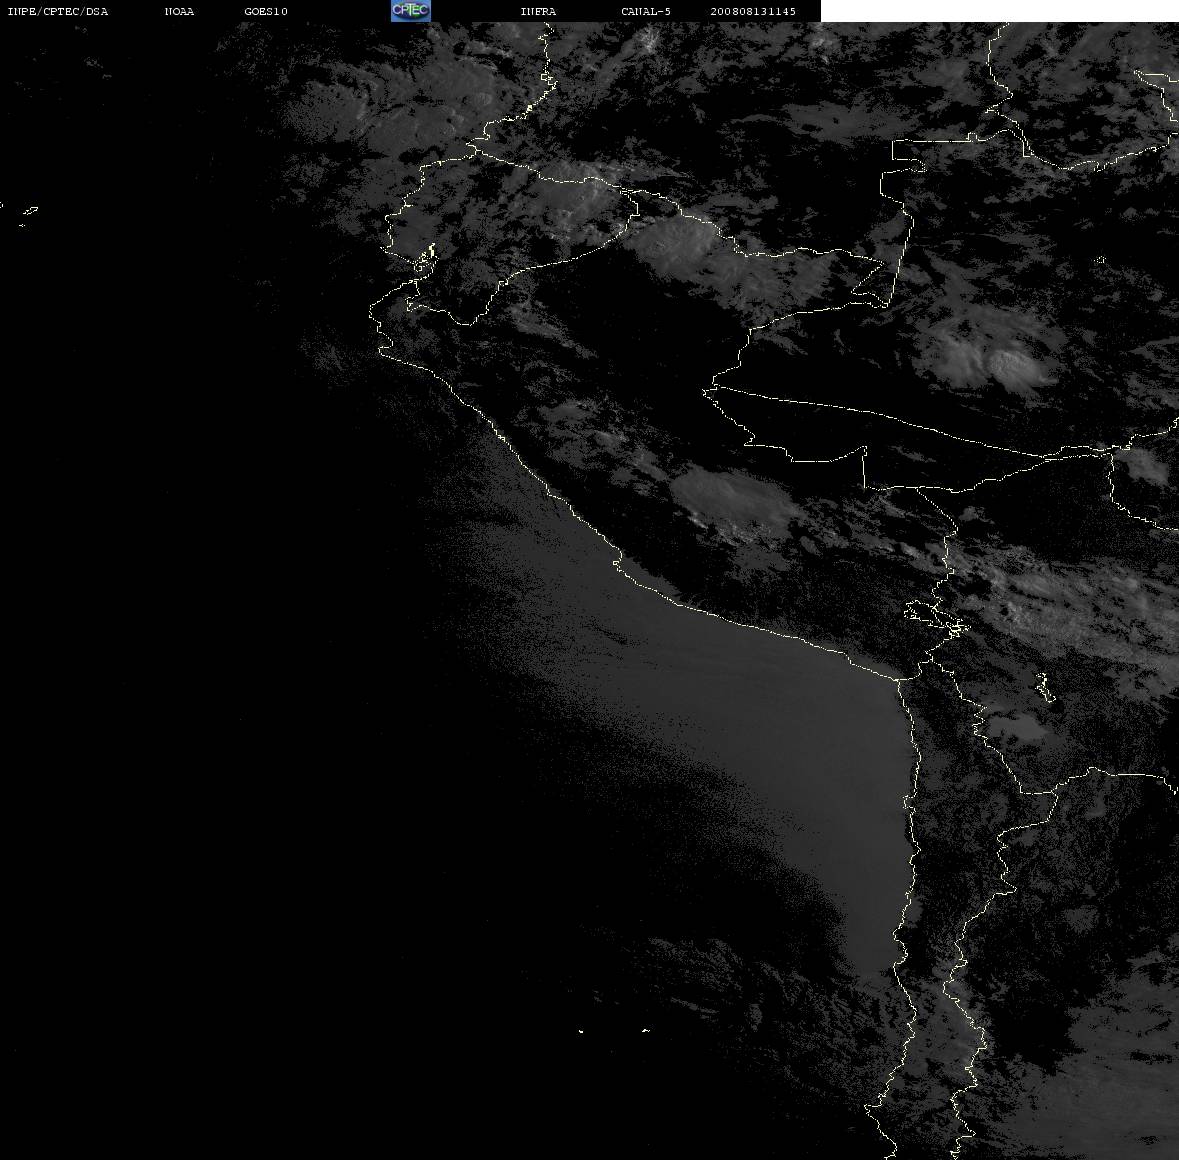Click the small lake outline southeast of Titicaca
This screenshot has width=1179, height=1160.
pos(1044,687)
